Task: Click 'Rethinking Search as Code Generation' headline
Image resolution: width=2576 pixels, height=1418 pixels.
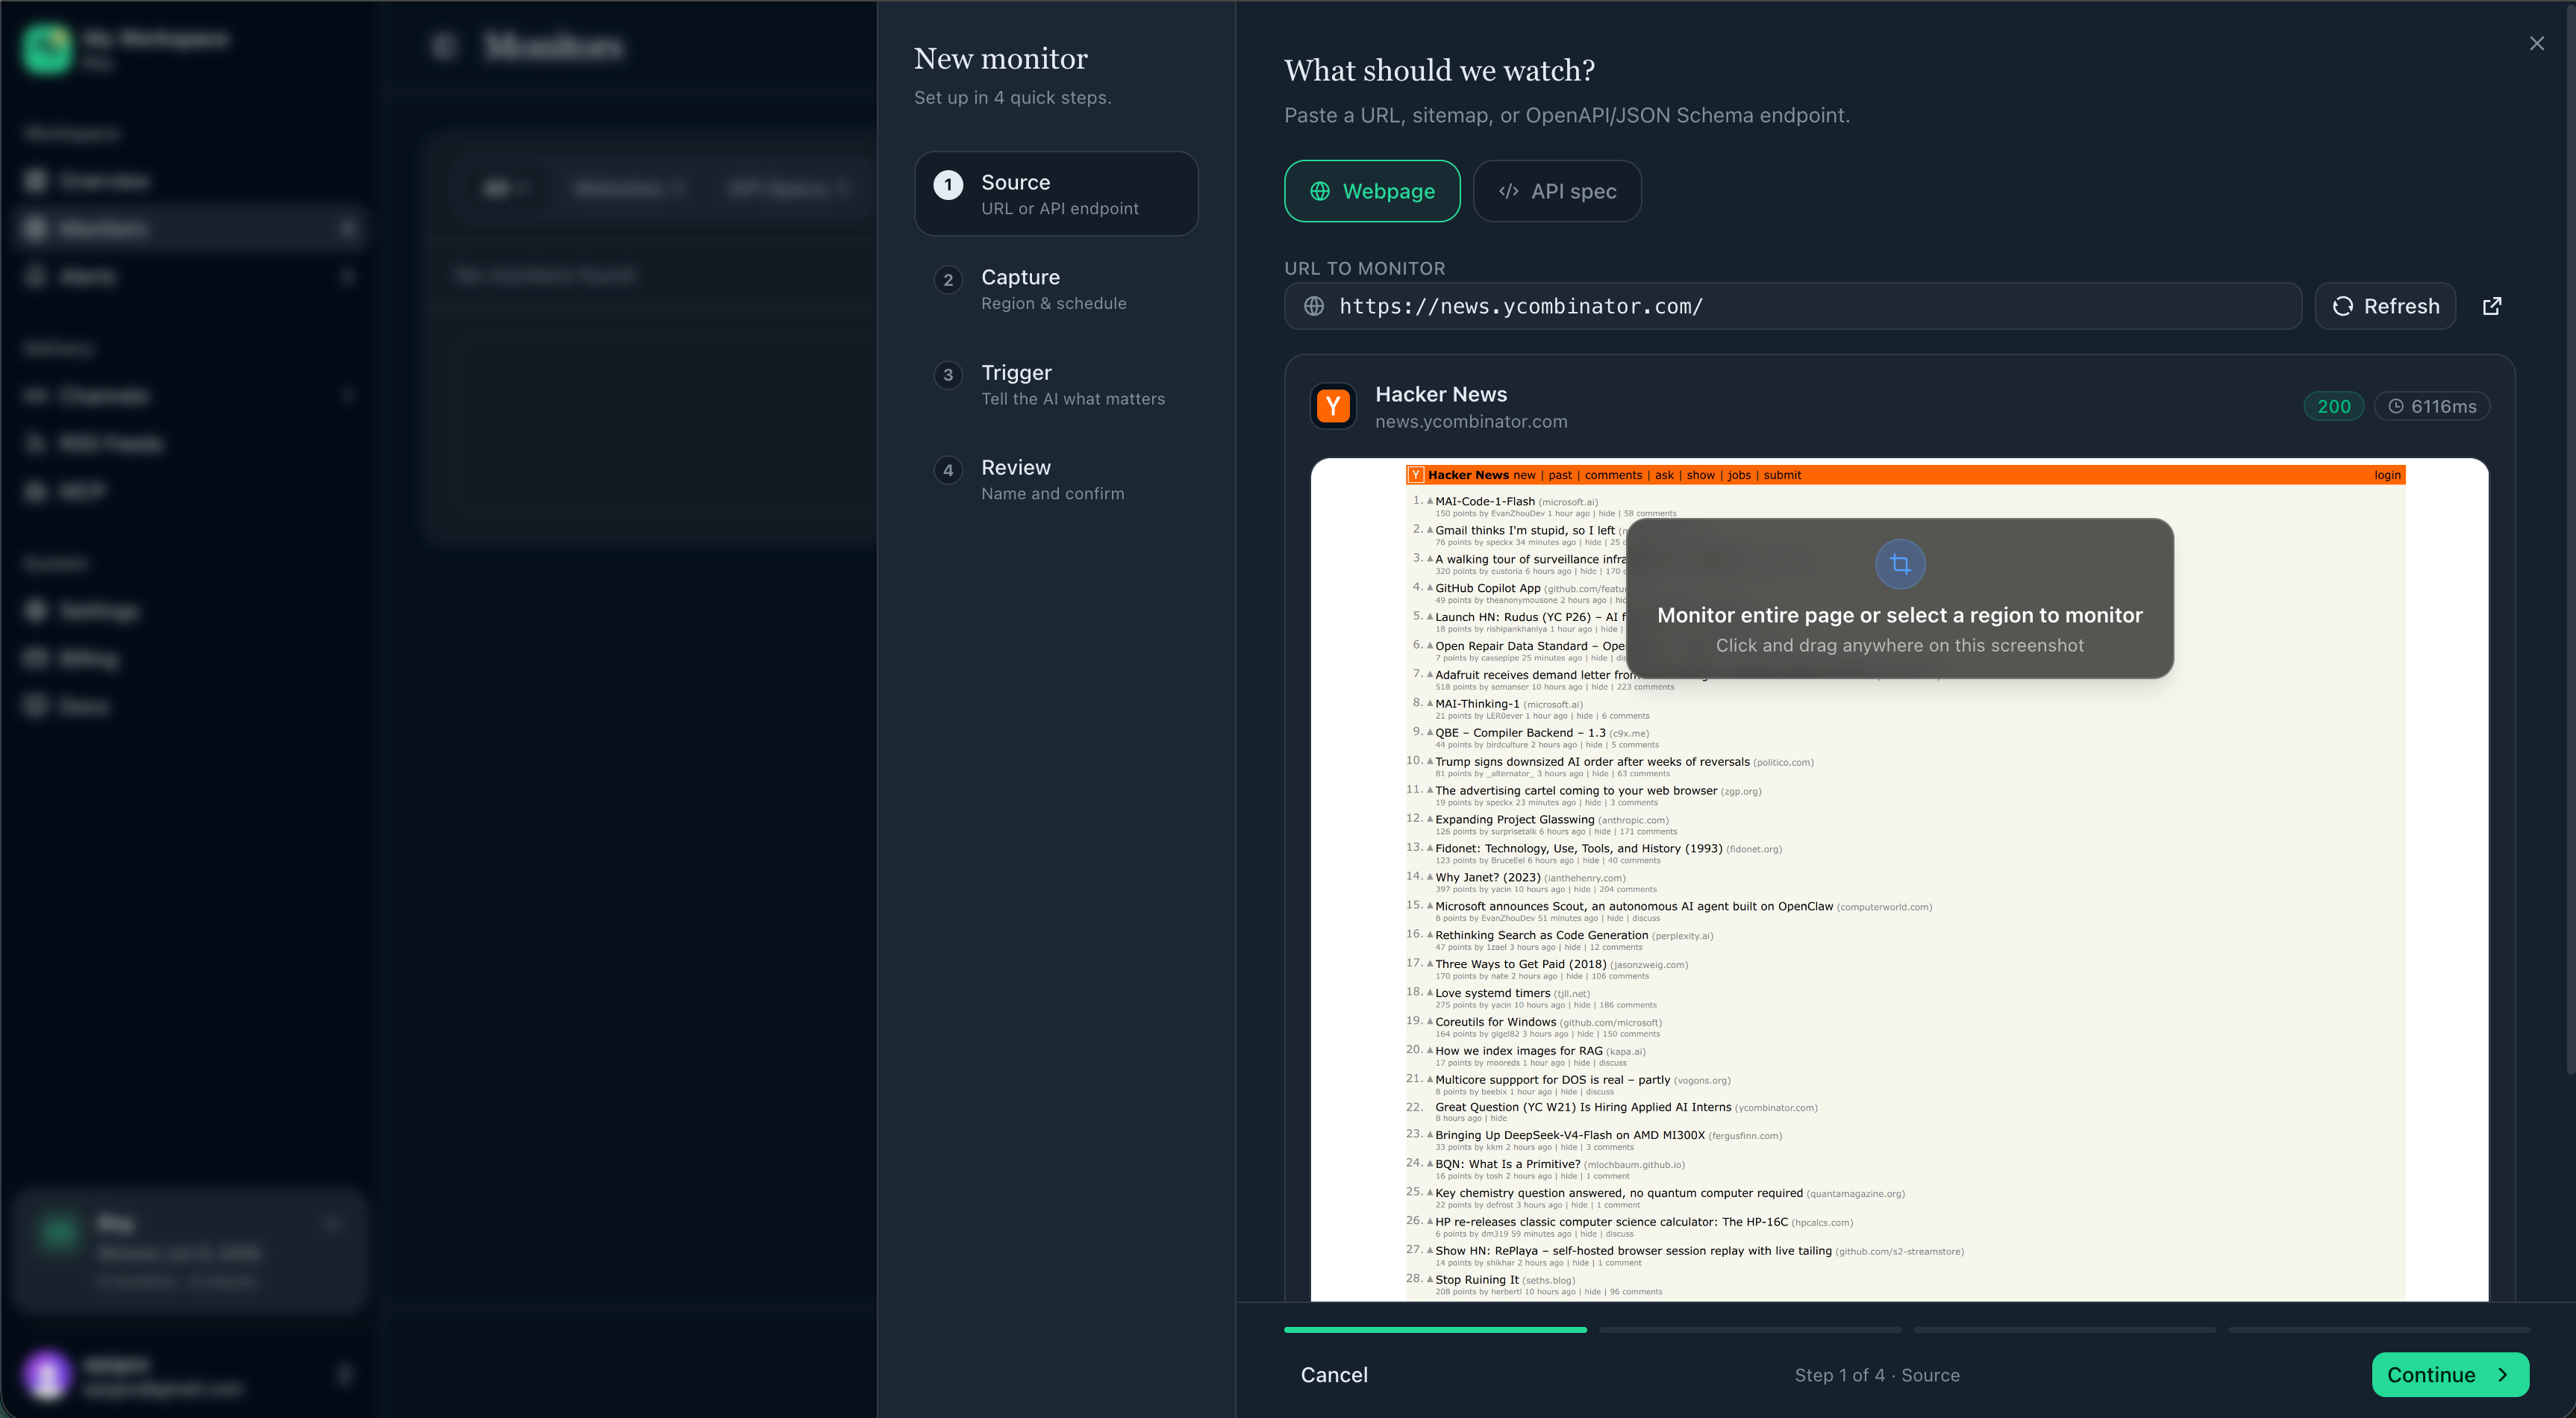Action: click(1542, 936)
